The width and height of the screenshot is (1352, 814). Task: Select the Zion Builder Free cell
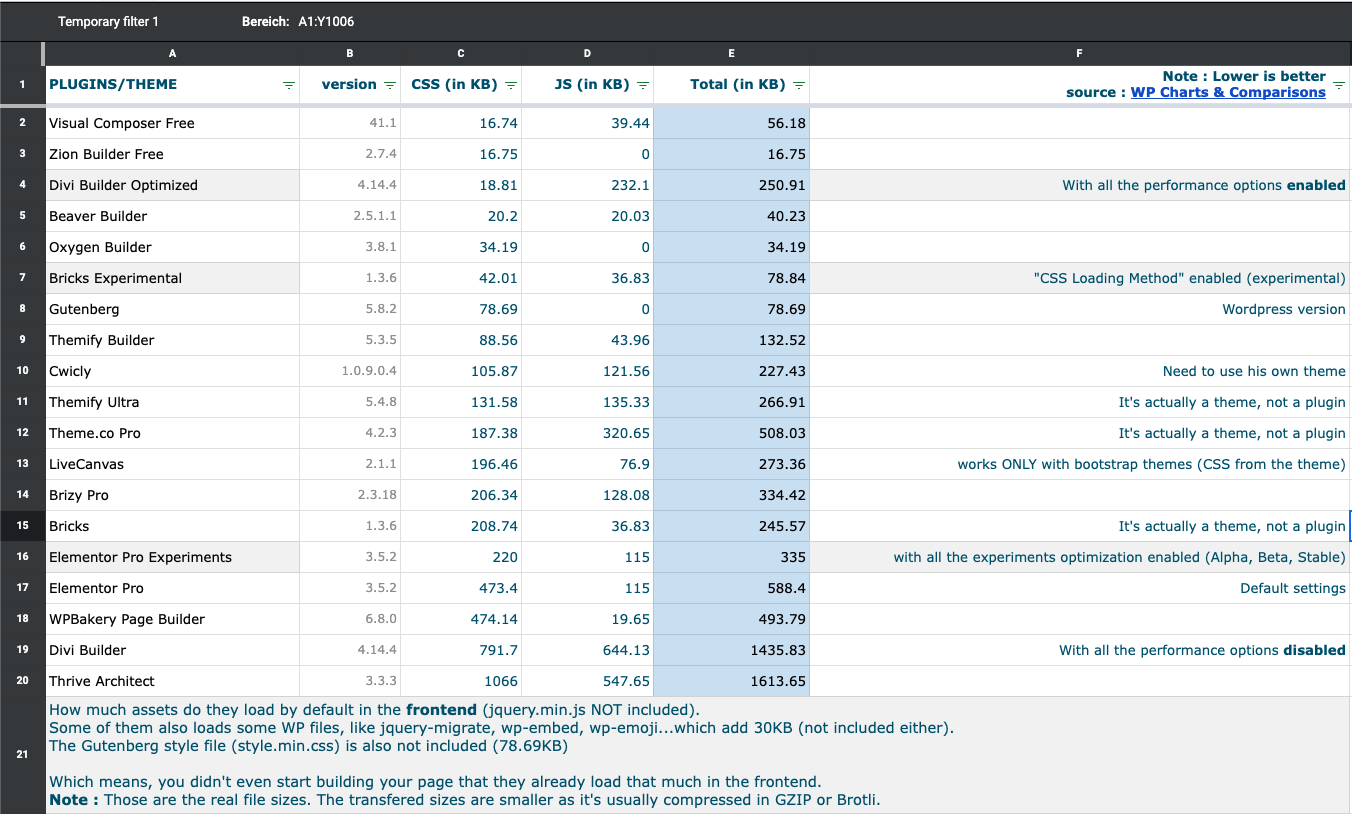point(172,154)
